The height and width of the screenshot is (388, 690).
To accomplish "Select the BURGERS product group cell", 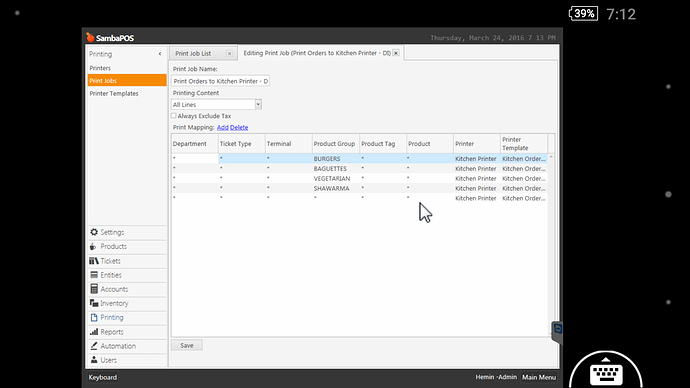I will (335, 158).
